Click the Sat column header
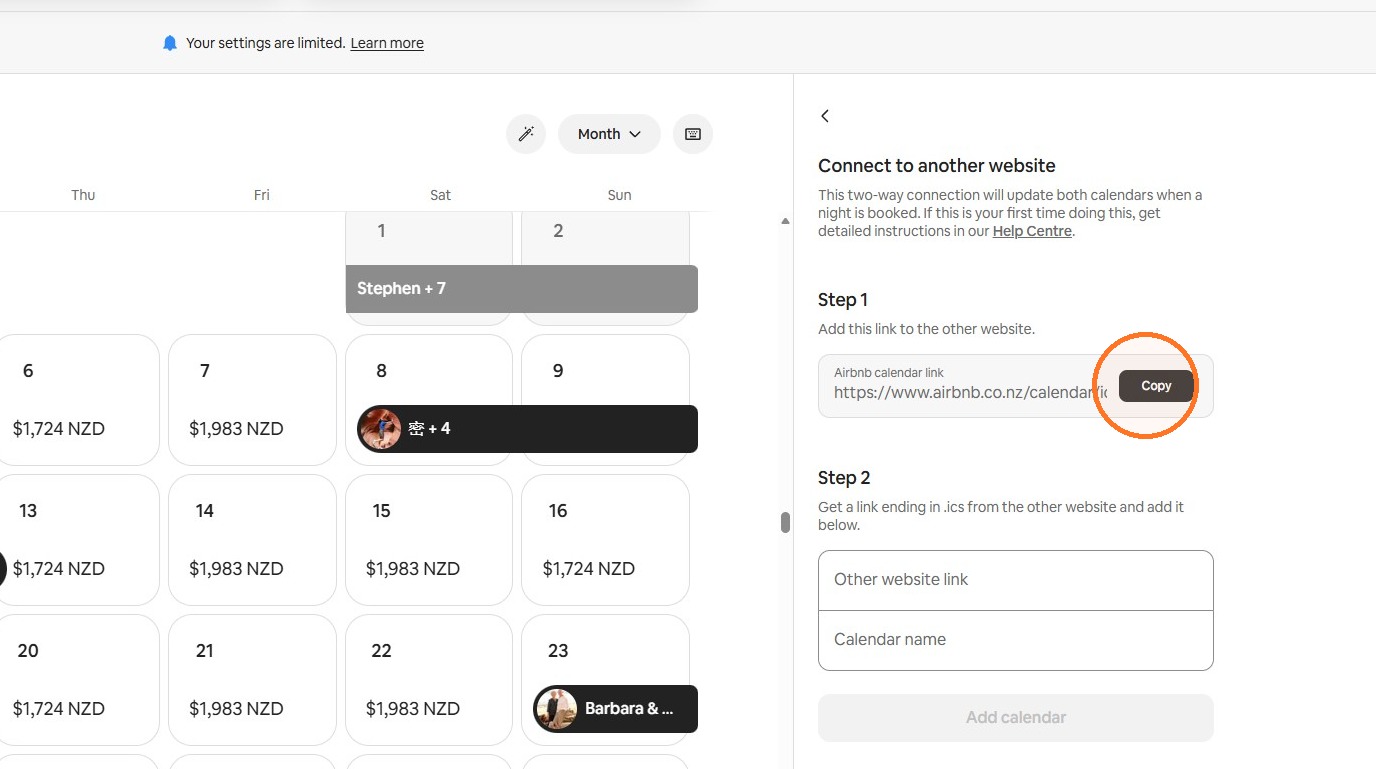This screenshot has height=769, width=1376. (x=440, y=195)
